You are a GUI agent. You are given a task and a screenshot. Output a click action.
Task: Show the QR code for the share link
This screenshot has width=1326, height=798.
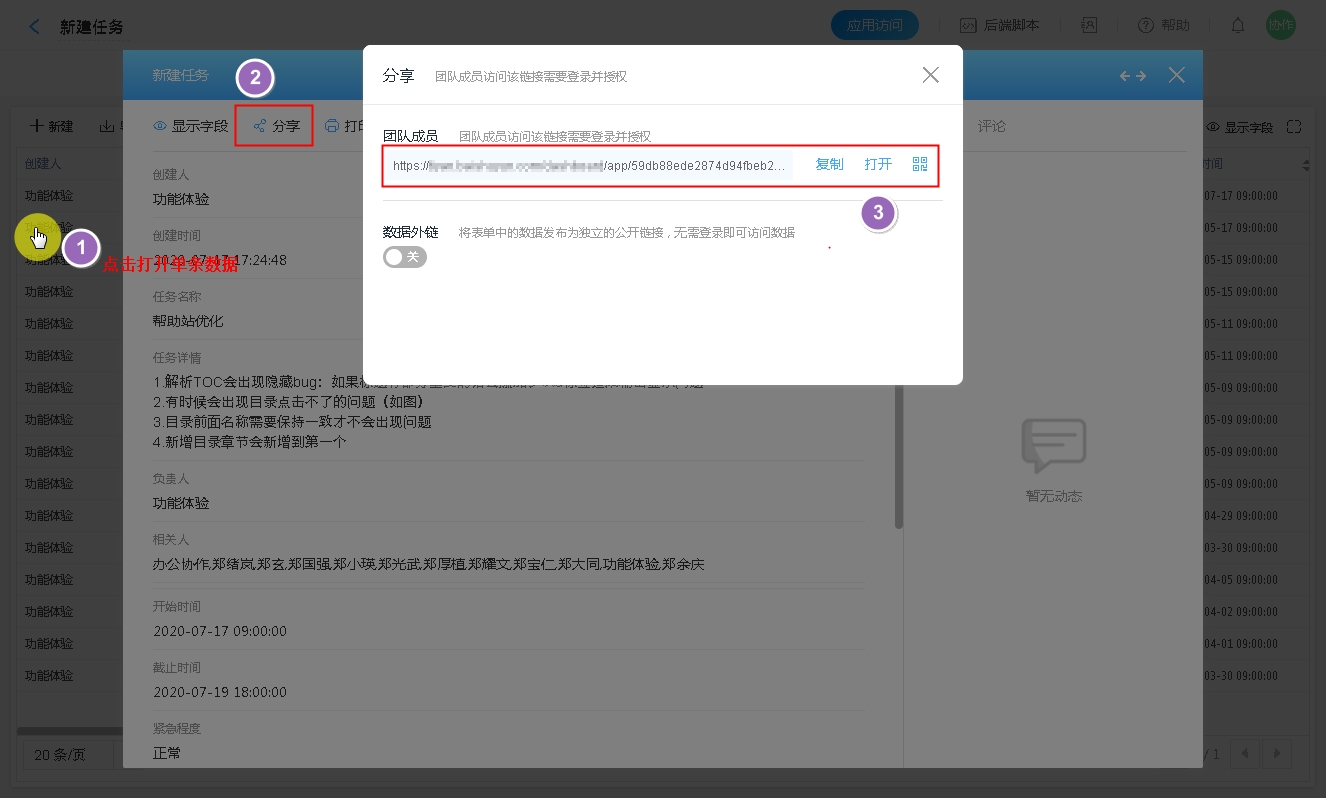(x=920, y=165)
